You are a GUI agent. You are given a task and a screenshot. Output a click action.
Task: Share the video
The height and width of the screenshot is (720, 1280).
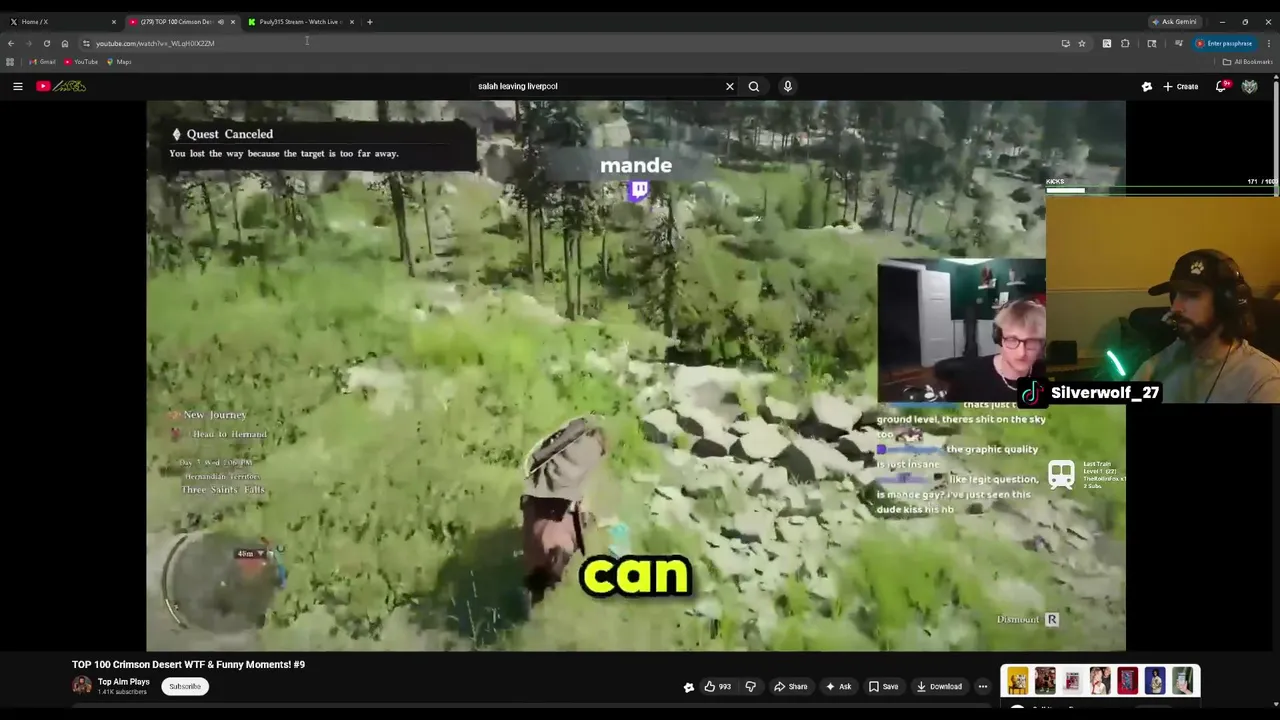791,686
